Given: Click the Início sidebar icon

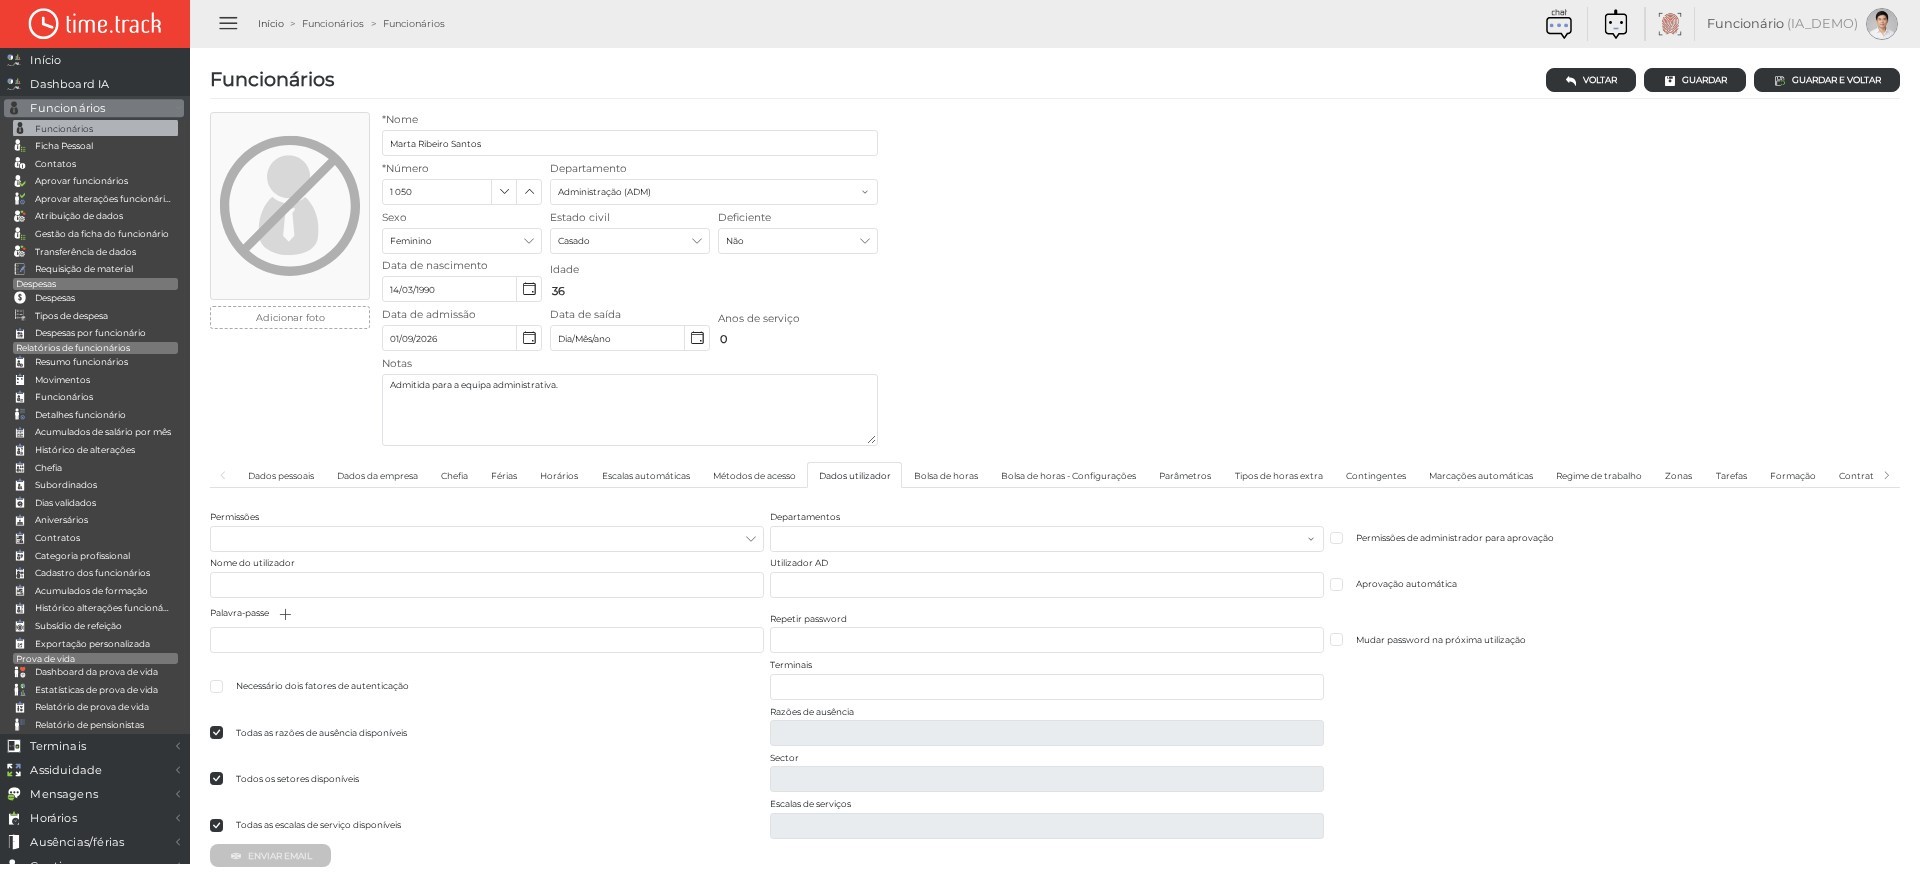Looking at the screenshot, I should click(14, 60).
